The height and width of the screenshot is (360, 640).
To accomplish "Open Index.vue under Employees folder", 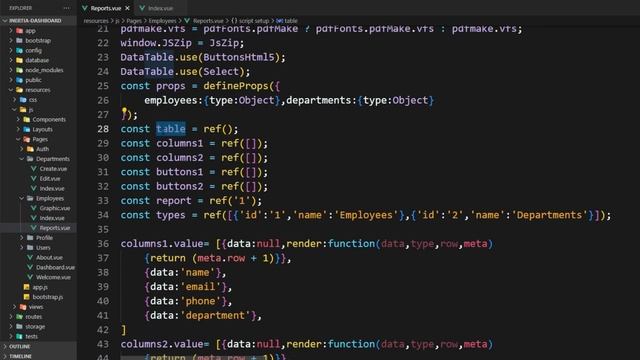I will (x=38, y=218).
